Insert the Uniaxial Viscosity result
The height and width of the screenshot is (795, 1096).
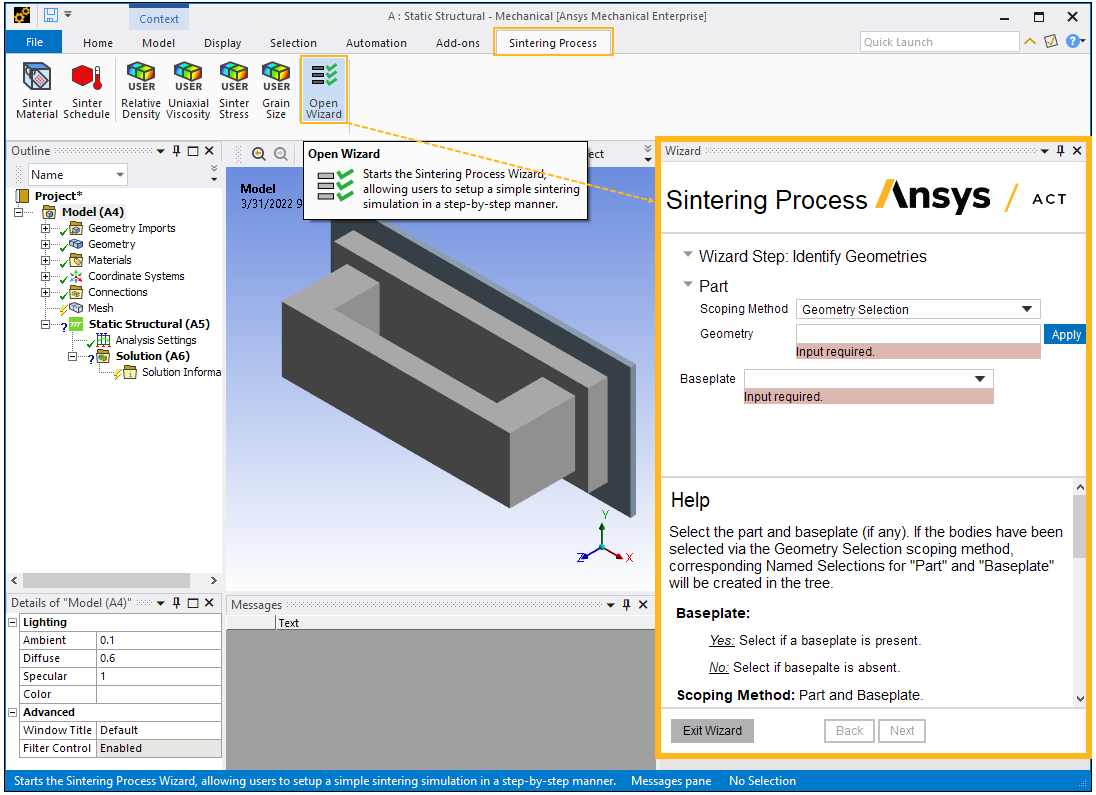click(188, 90)
